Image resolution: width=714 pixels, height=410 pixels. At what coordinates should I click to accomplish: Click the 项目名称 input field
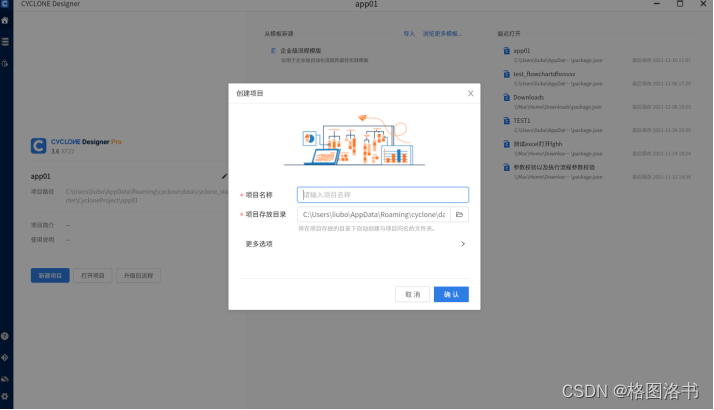tap(383, 195)
